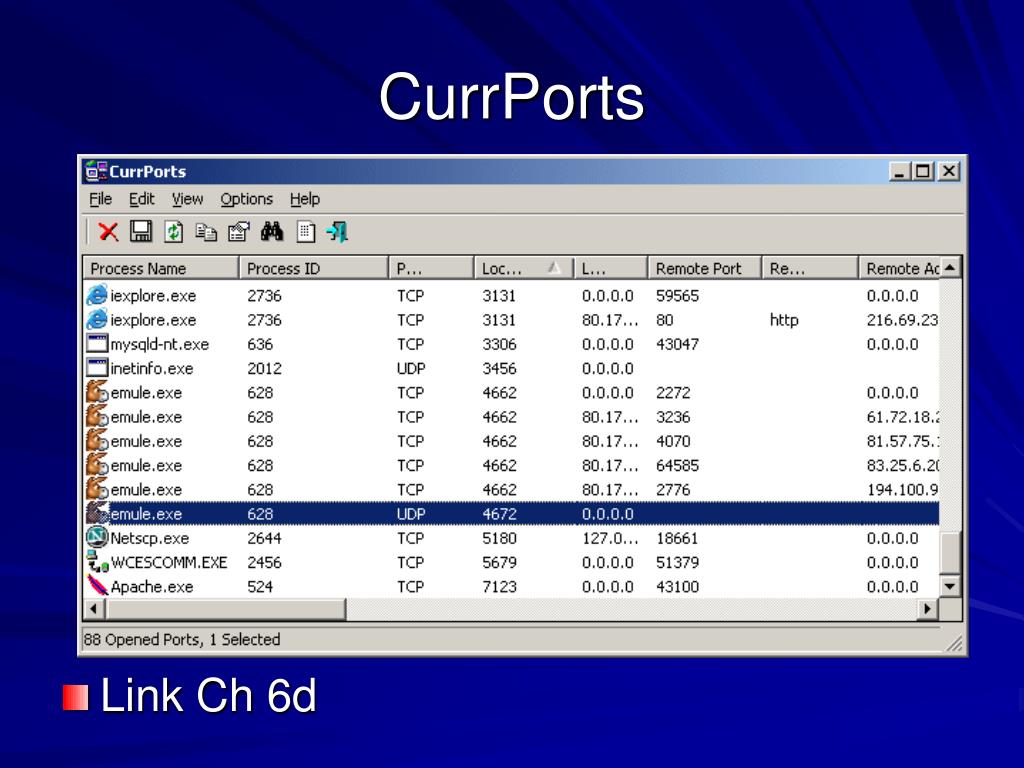Sort by the P... protocol column header
1024x768 pixels.
[x=431, y=268]
